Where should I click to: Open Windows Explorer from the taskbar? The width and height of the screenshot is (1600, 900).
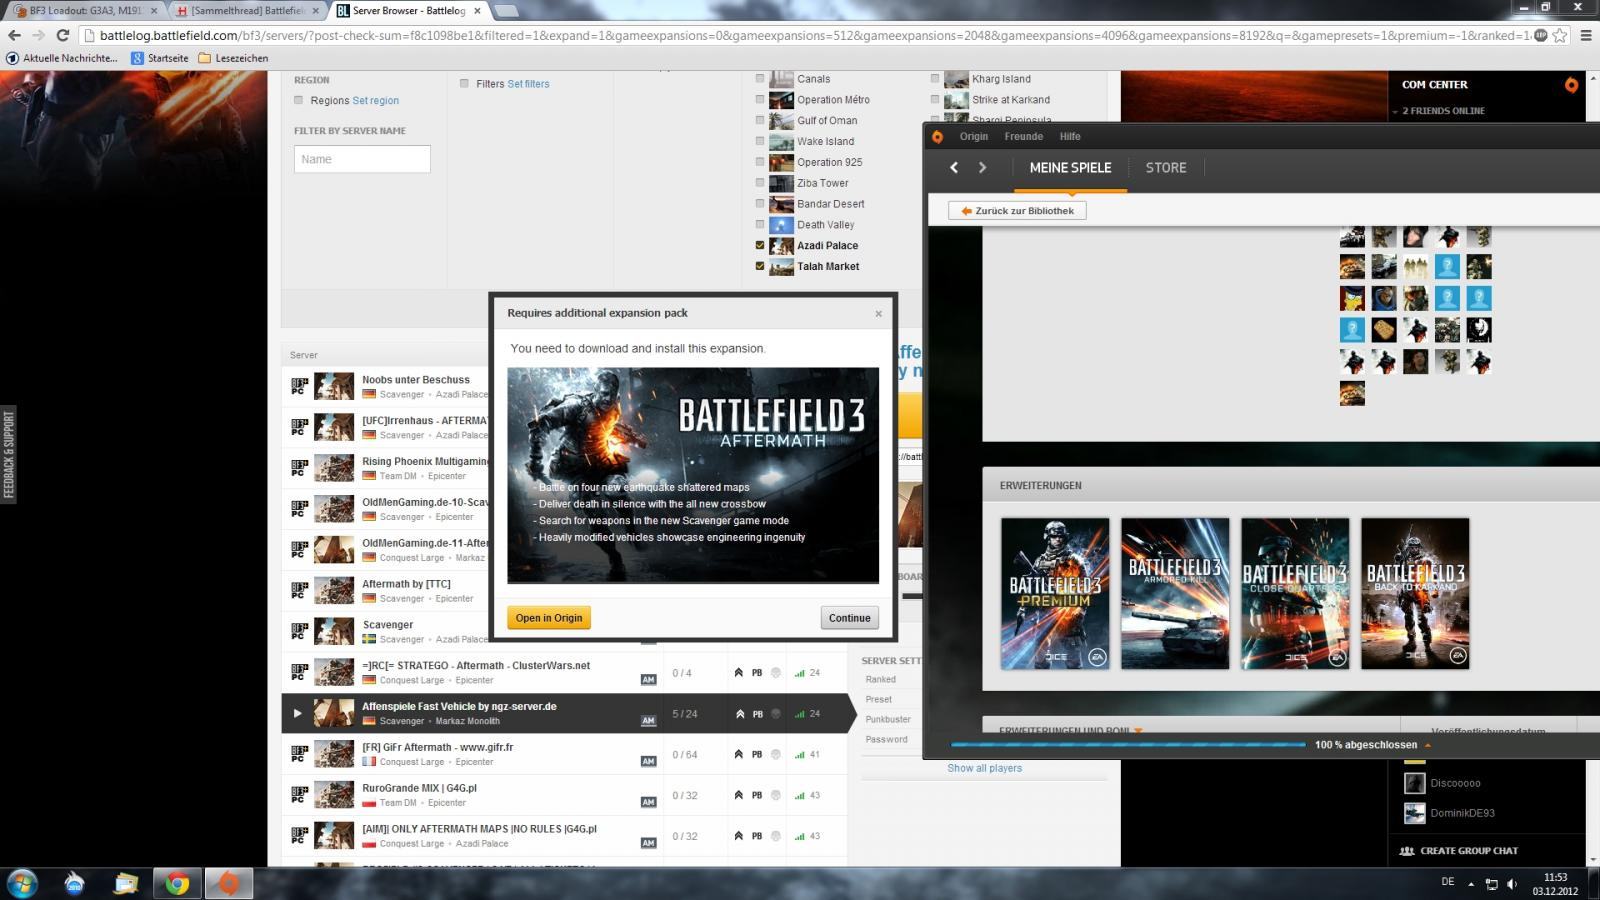coord(126,883)
